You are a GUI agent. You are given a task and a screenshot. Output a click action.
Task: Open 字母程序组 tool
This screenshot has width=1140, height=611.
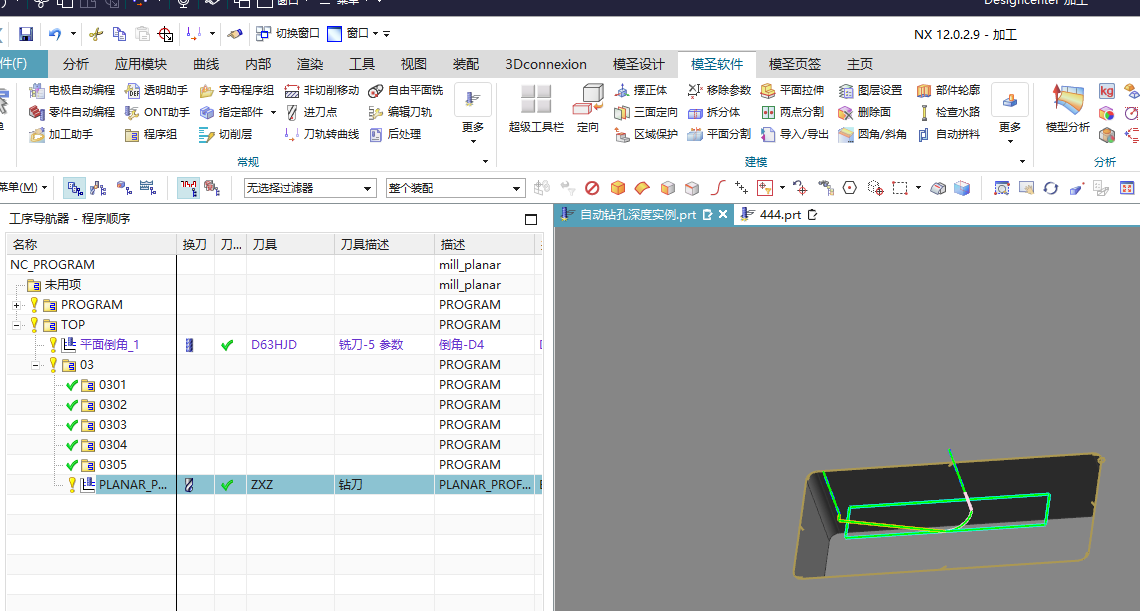tap(237, 90)
